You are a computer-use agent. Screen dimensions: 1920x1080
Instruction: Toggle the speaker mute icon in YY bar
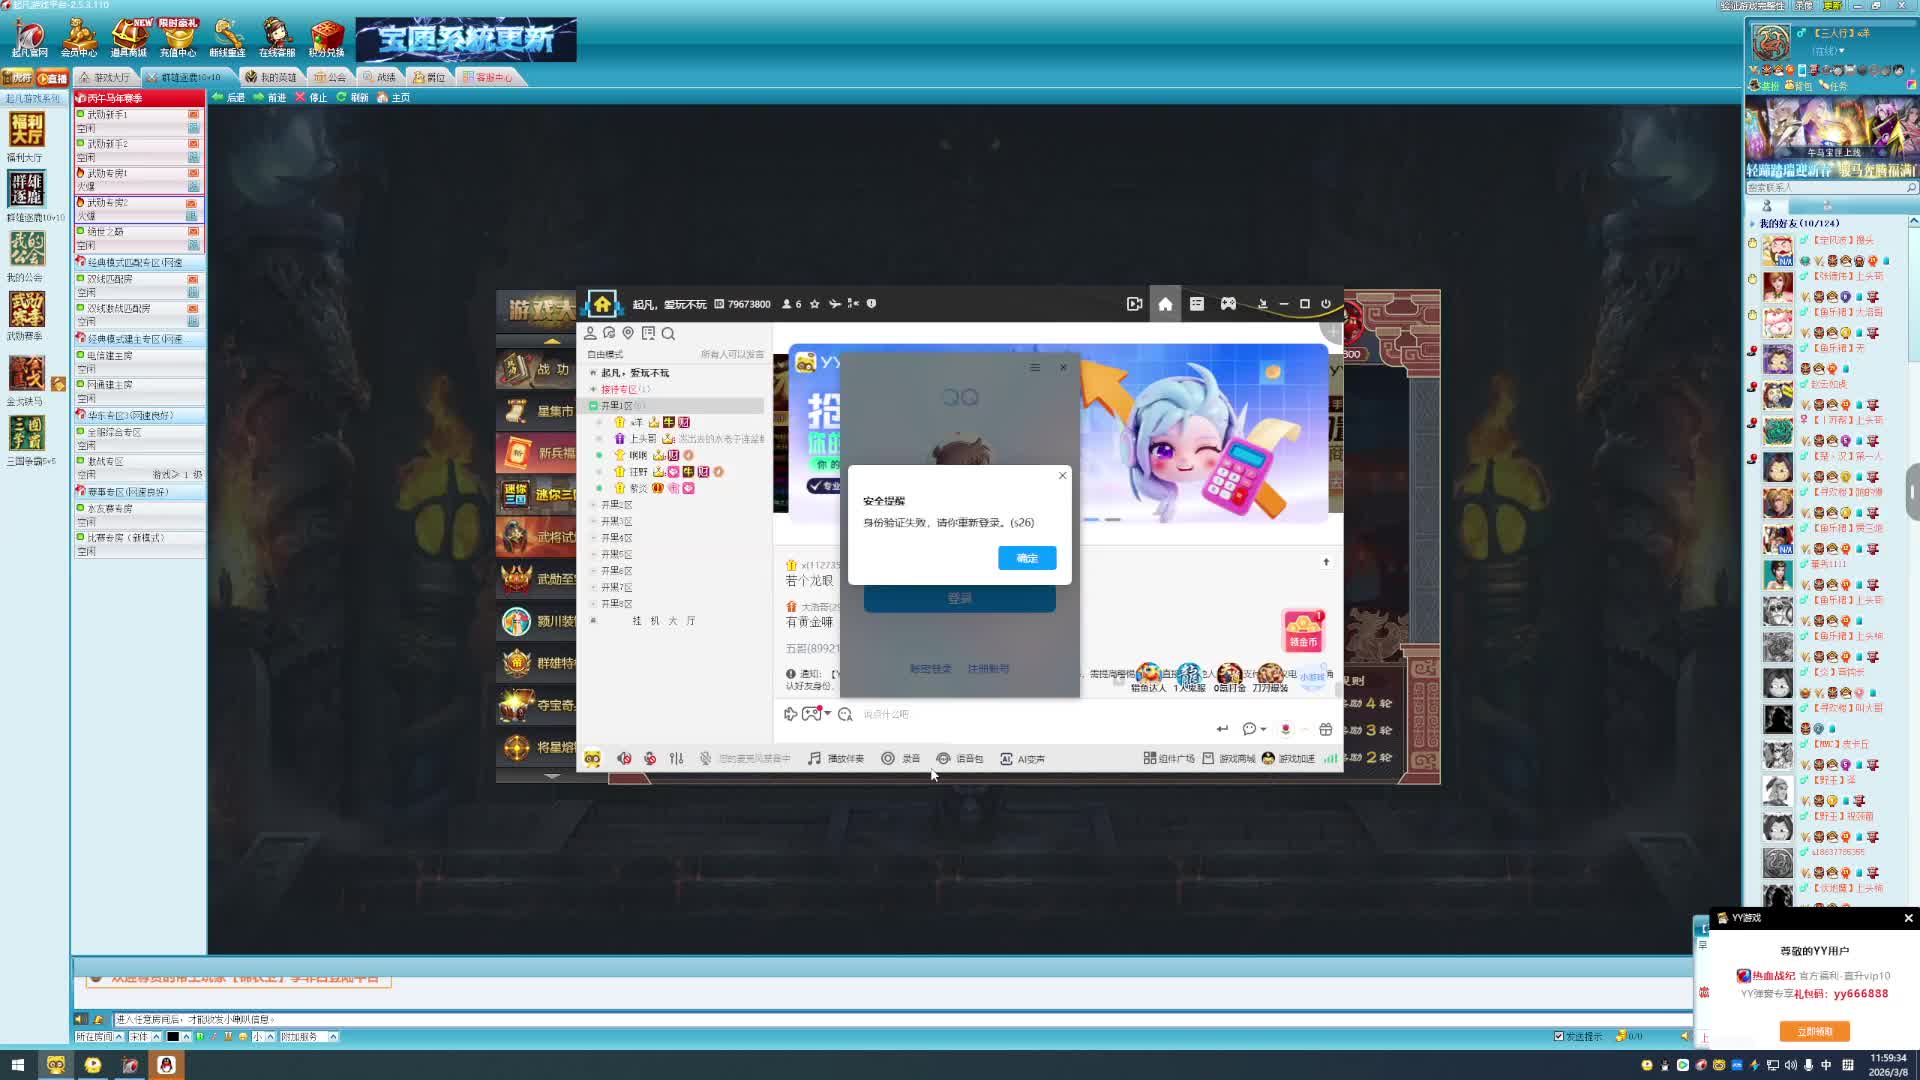pos(624,759)
